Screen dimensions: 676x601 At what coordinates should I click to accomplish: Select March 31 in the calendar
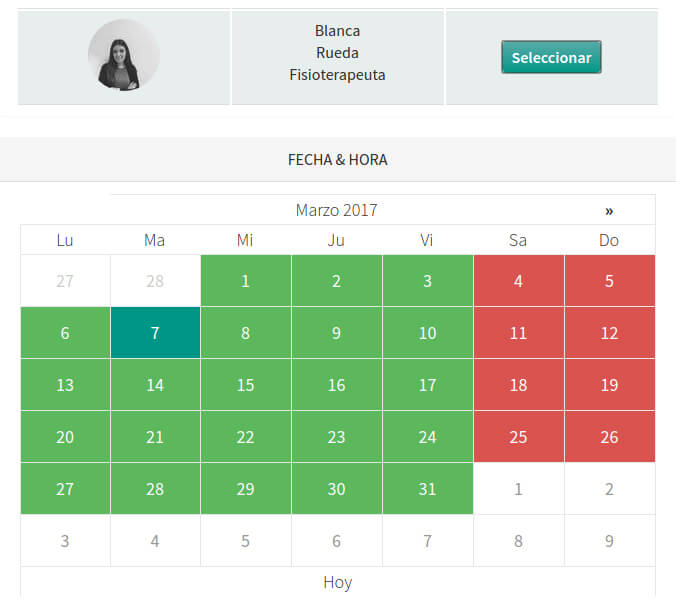427,489
